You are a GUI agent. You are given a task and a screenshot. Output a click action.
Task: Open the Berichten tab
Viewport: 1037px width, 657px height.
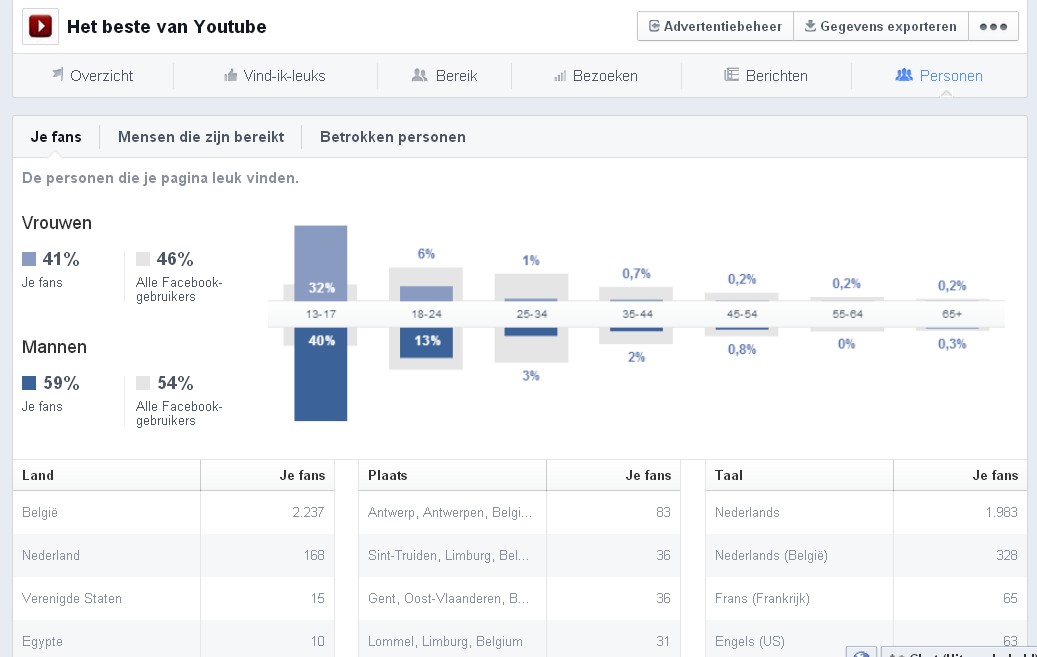pyautogui.click(x=766, y=76)
